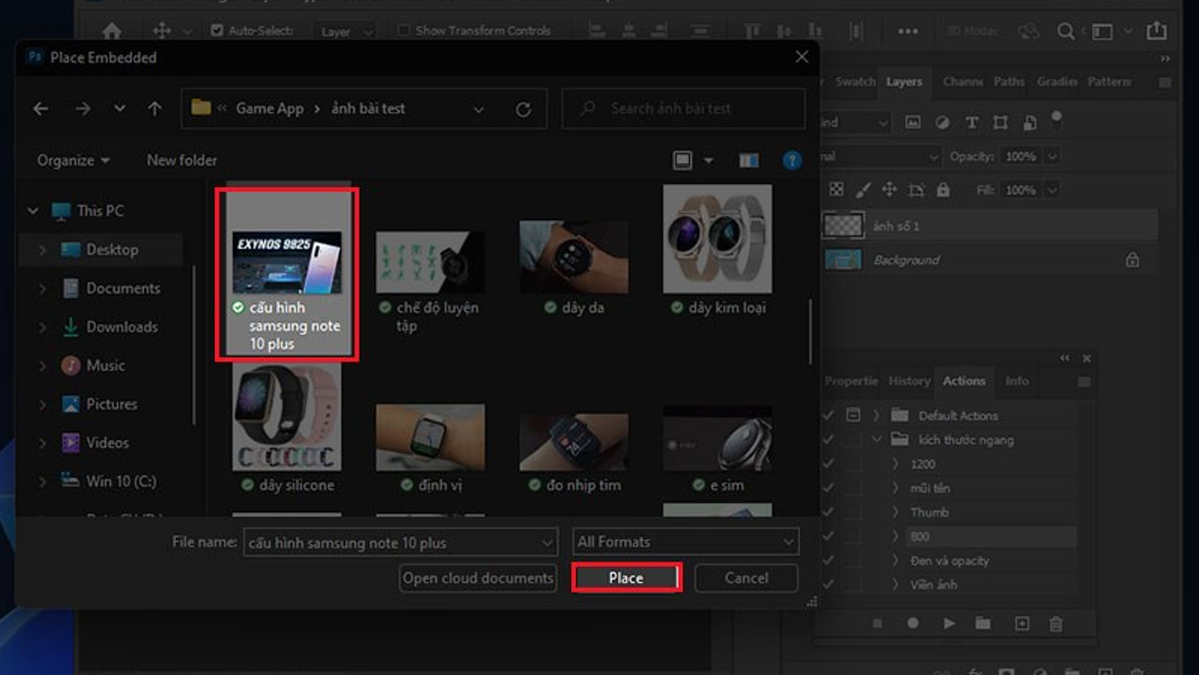Click the create new action icon
The image size is (1200, 675).
click(1022, 623)
